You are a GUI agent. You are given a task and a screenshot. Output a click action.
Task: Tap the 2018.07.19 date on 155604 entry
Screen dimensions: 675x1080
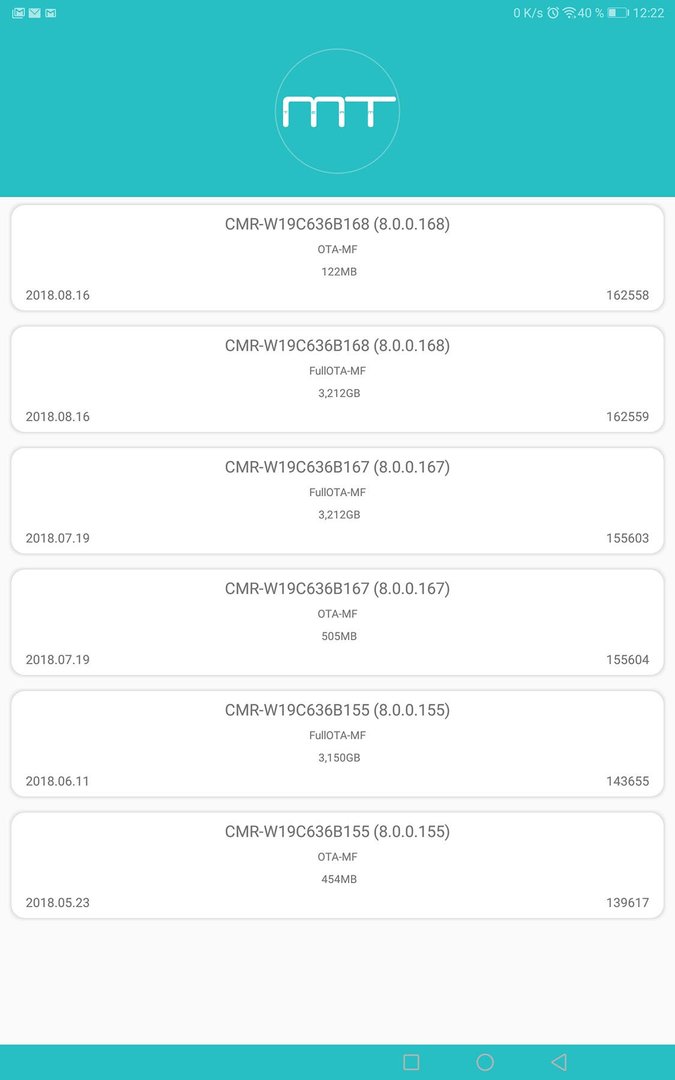pyautogui.click(x=58, y=659)
